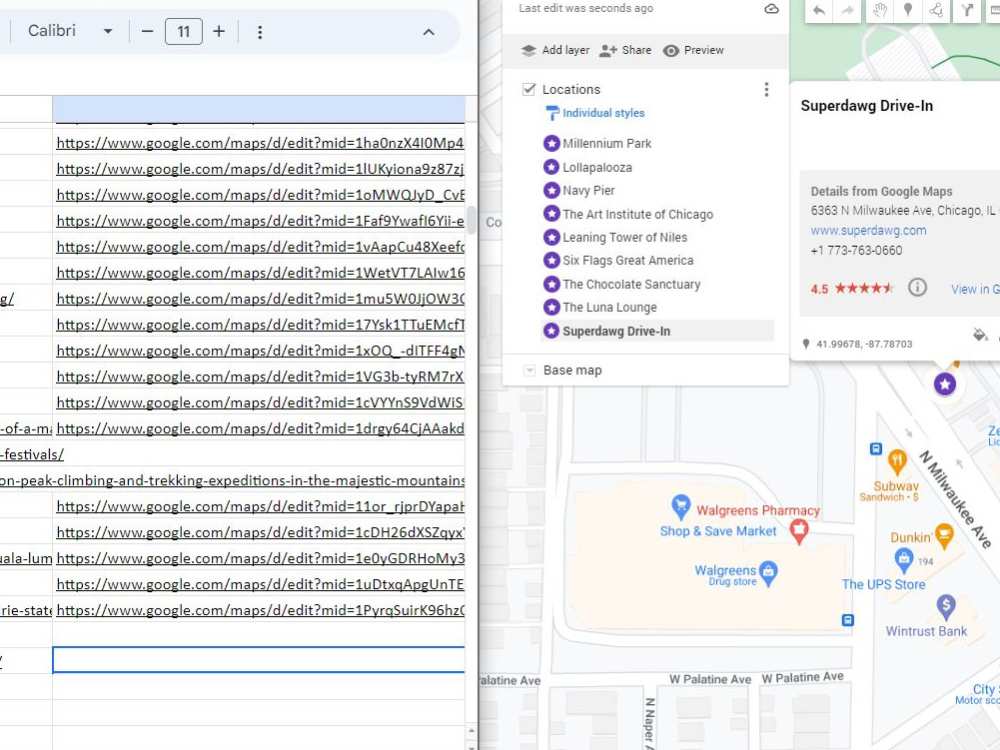Click the info icon beside 4.5 rating
Screen dimensions: 1000x750
[x=917, y=288]
